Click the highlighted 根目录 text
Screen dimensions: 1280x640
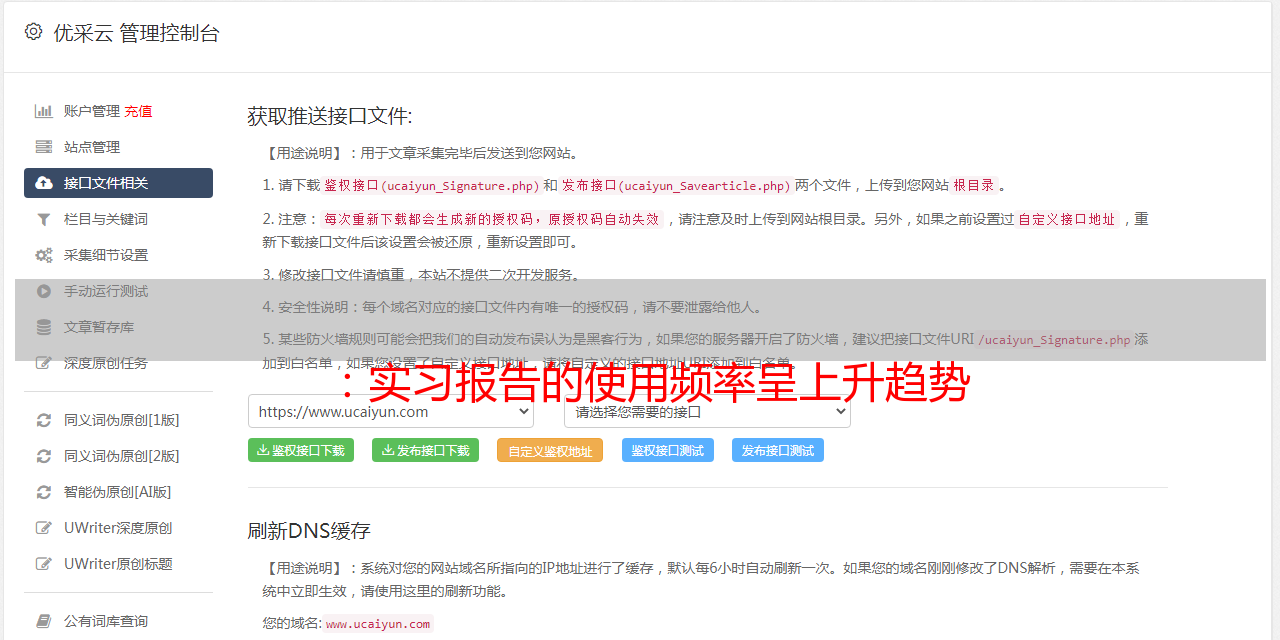coord(974,186)
